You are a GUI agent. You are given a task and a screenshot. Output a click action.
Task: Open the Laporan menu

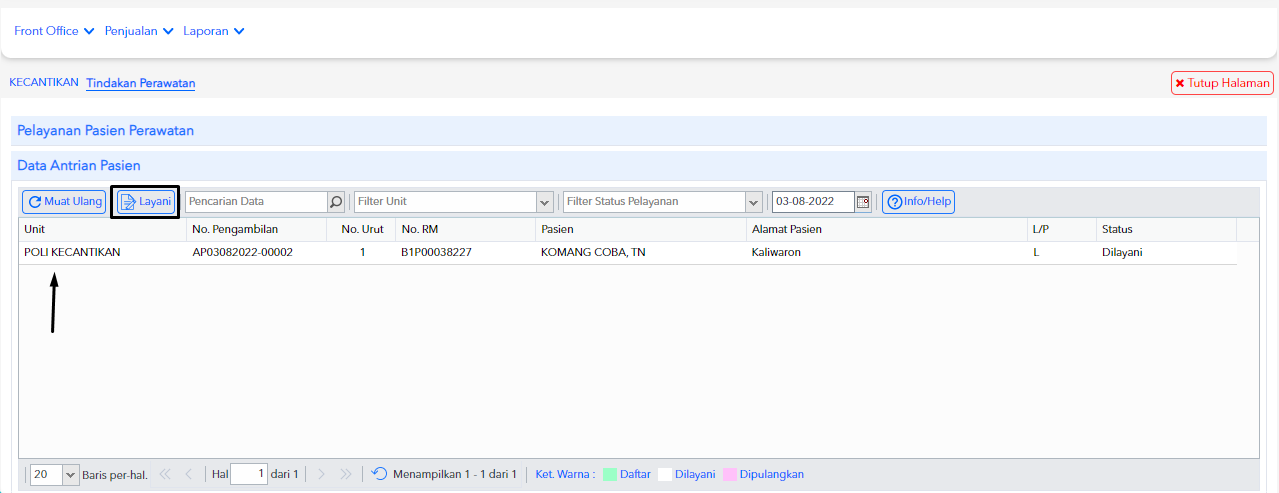point(214,31)
